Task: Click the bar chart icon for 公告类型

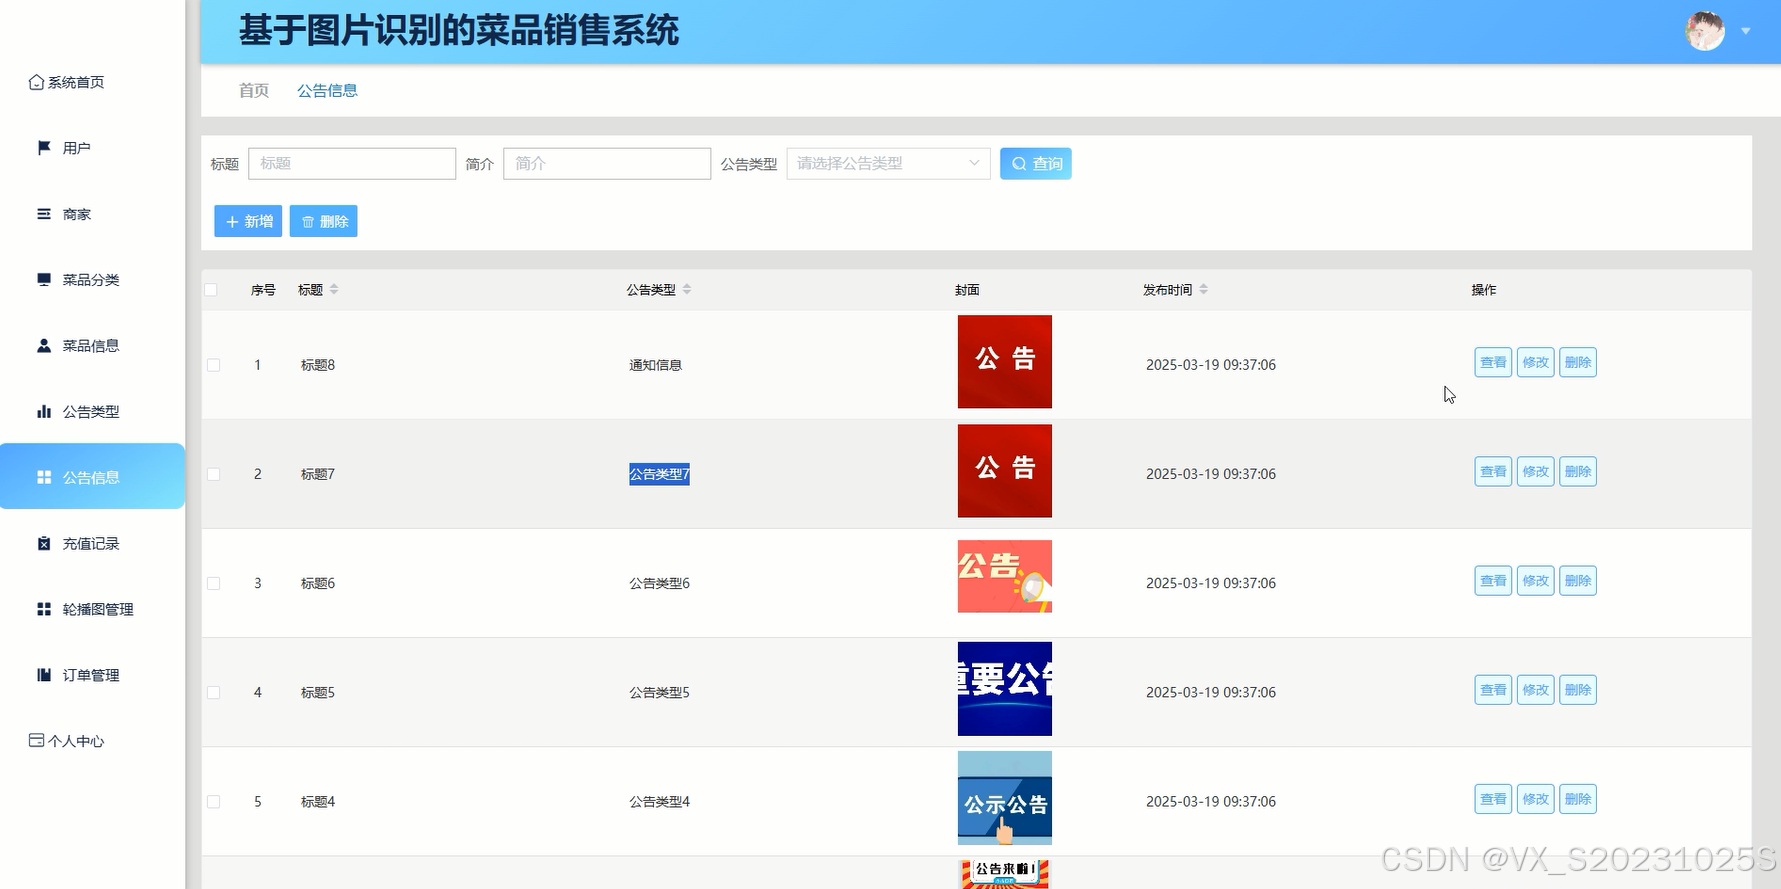Action: pos(44,412)
